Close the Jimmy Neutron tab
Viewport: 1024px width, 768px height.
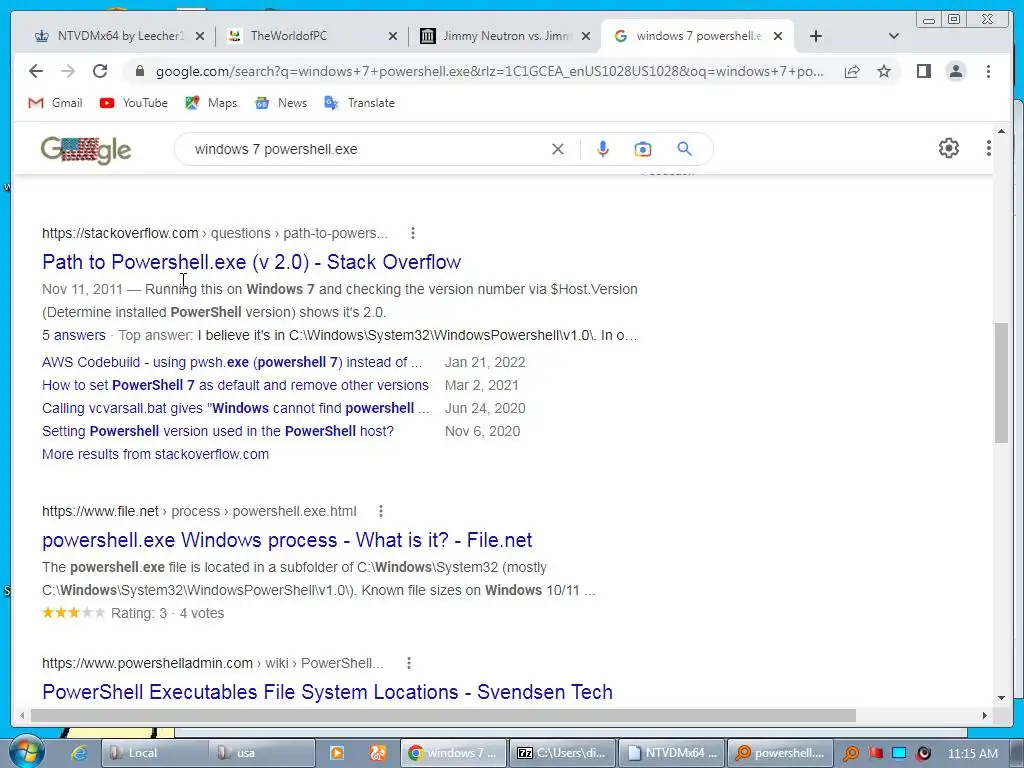click(586, 37)
